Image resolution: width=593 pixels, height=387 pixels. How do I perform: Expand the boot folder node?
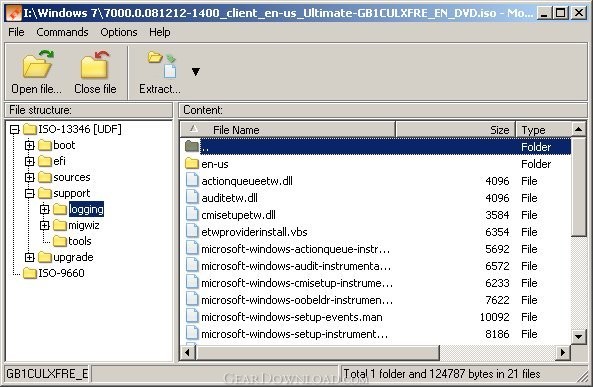tap(29, 145)
